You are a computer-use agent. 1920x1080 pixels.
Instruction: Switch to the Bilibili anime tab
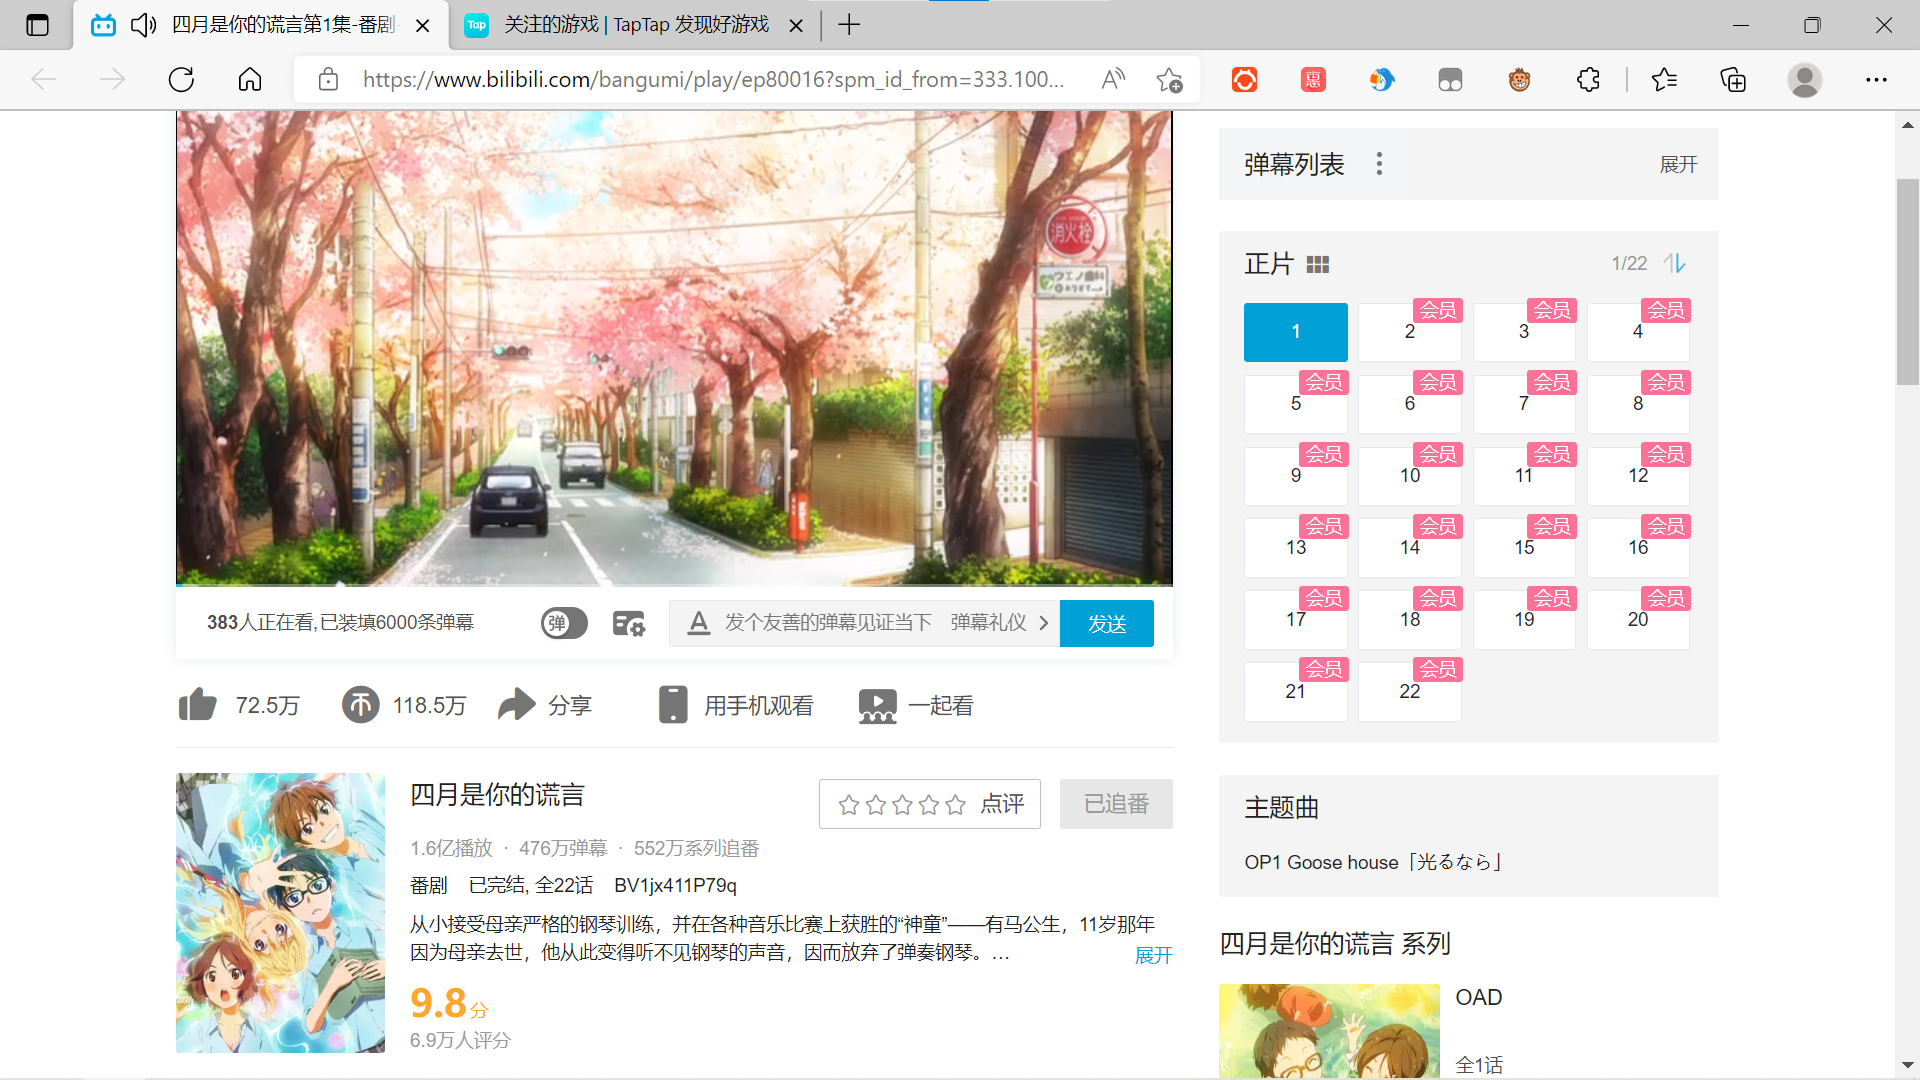[258, 25]
